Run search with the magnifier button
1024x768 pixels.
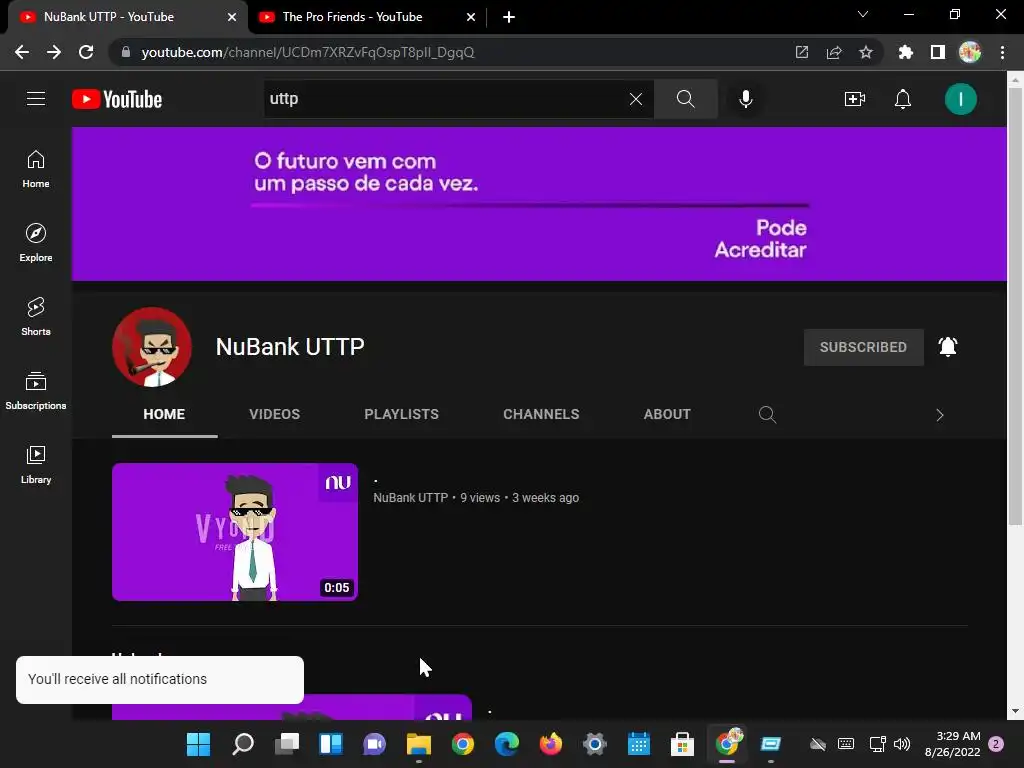[685, 99]
